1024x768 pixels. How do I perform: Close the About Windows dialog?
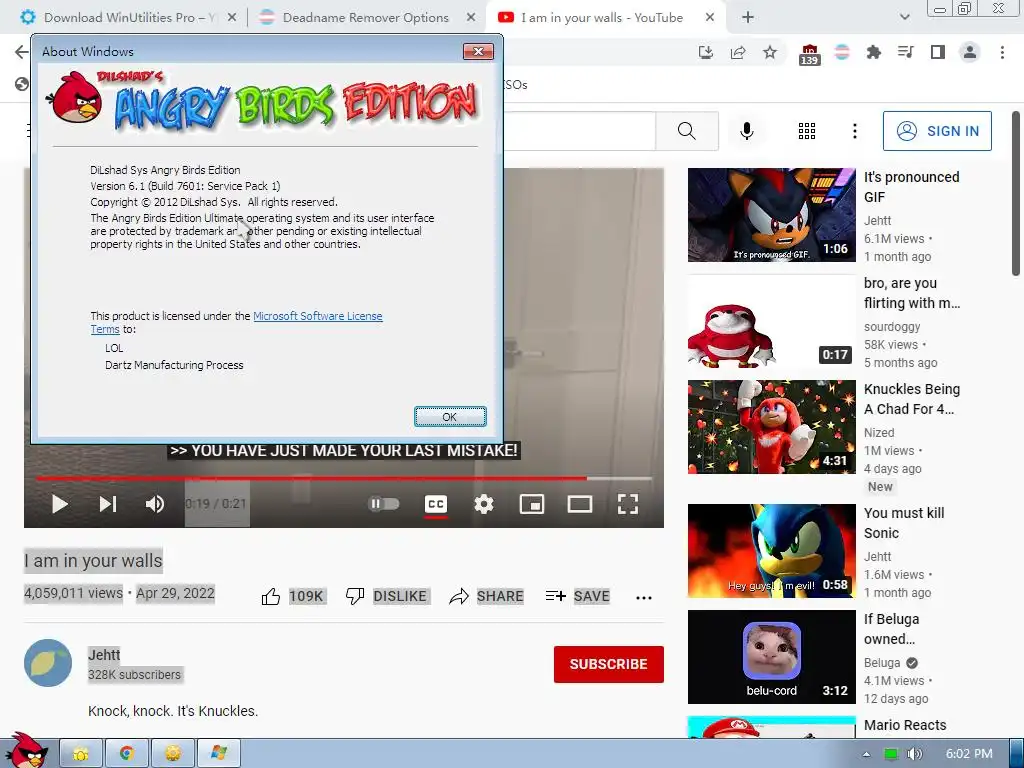(x=478, y=52)
